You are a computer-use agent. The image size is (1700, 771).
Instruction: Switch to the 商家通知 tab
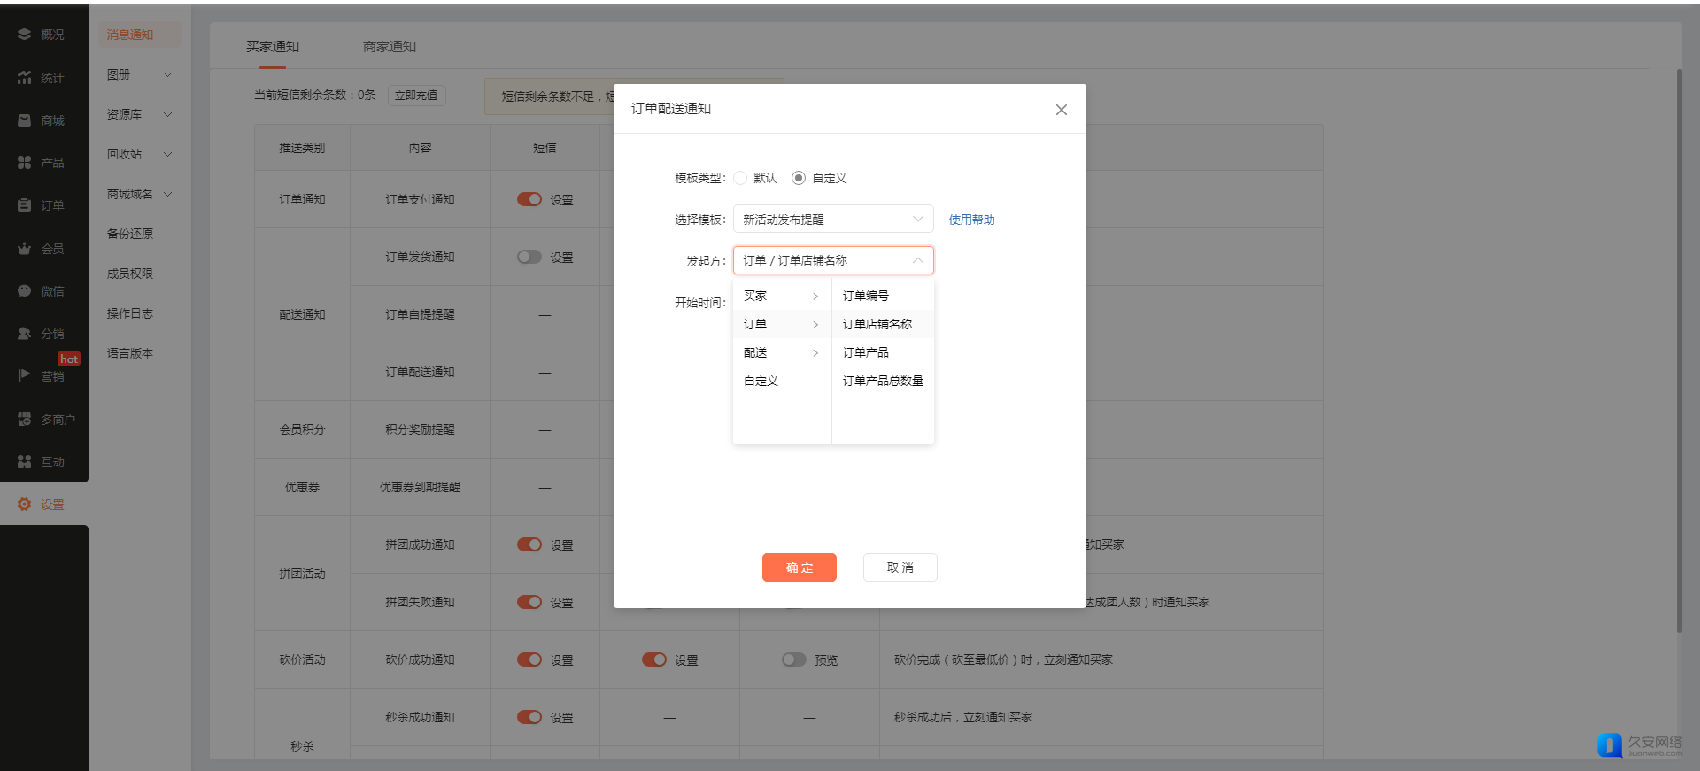coord(389,47)
